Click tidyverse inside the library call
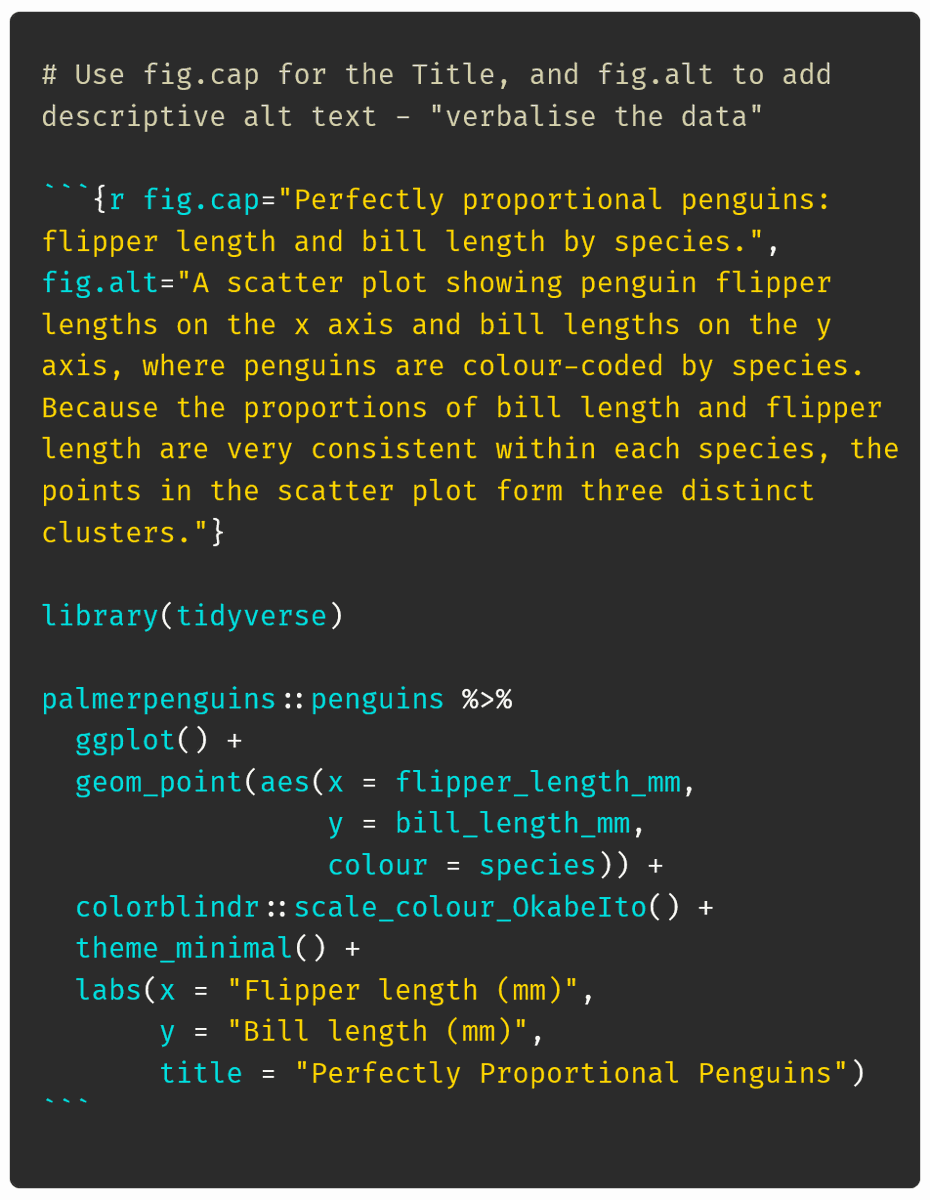Screen dimensions: 930x1200 click(x=251, y=615)
